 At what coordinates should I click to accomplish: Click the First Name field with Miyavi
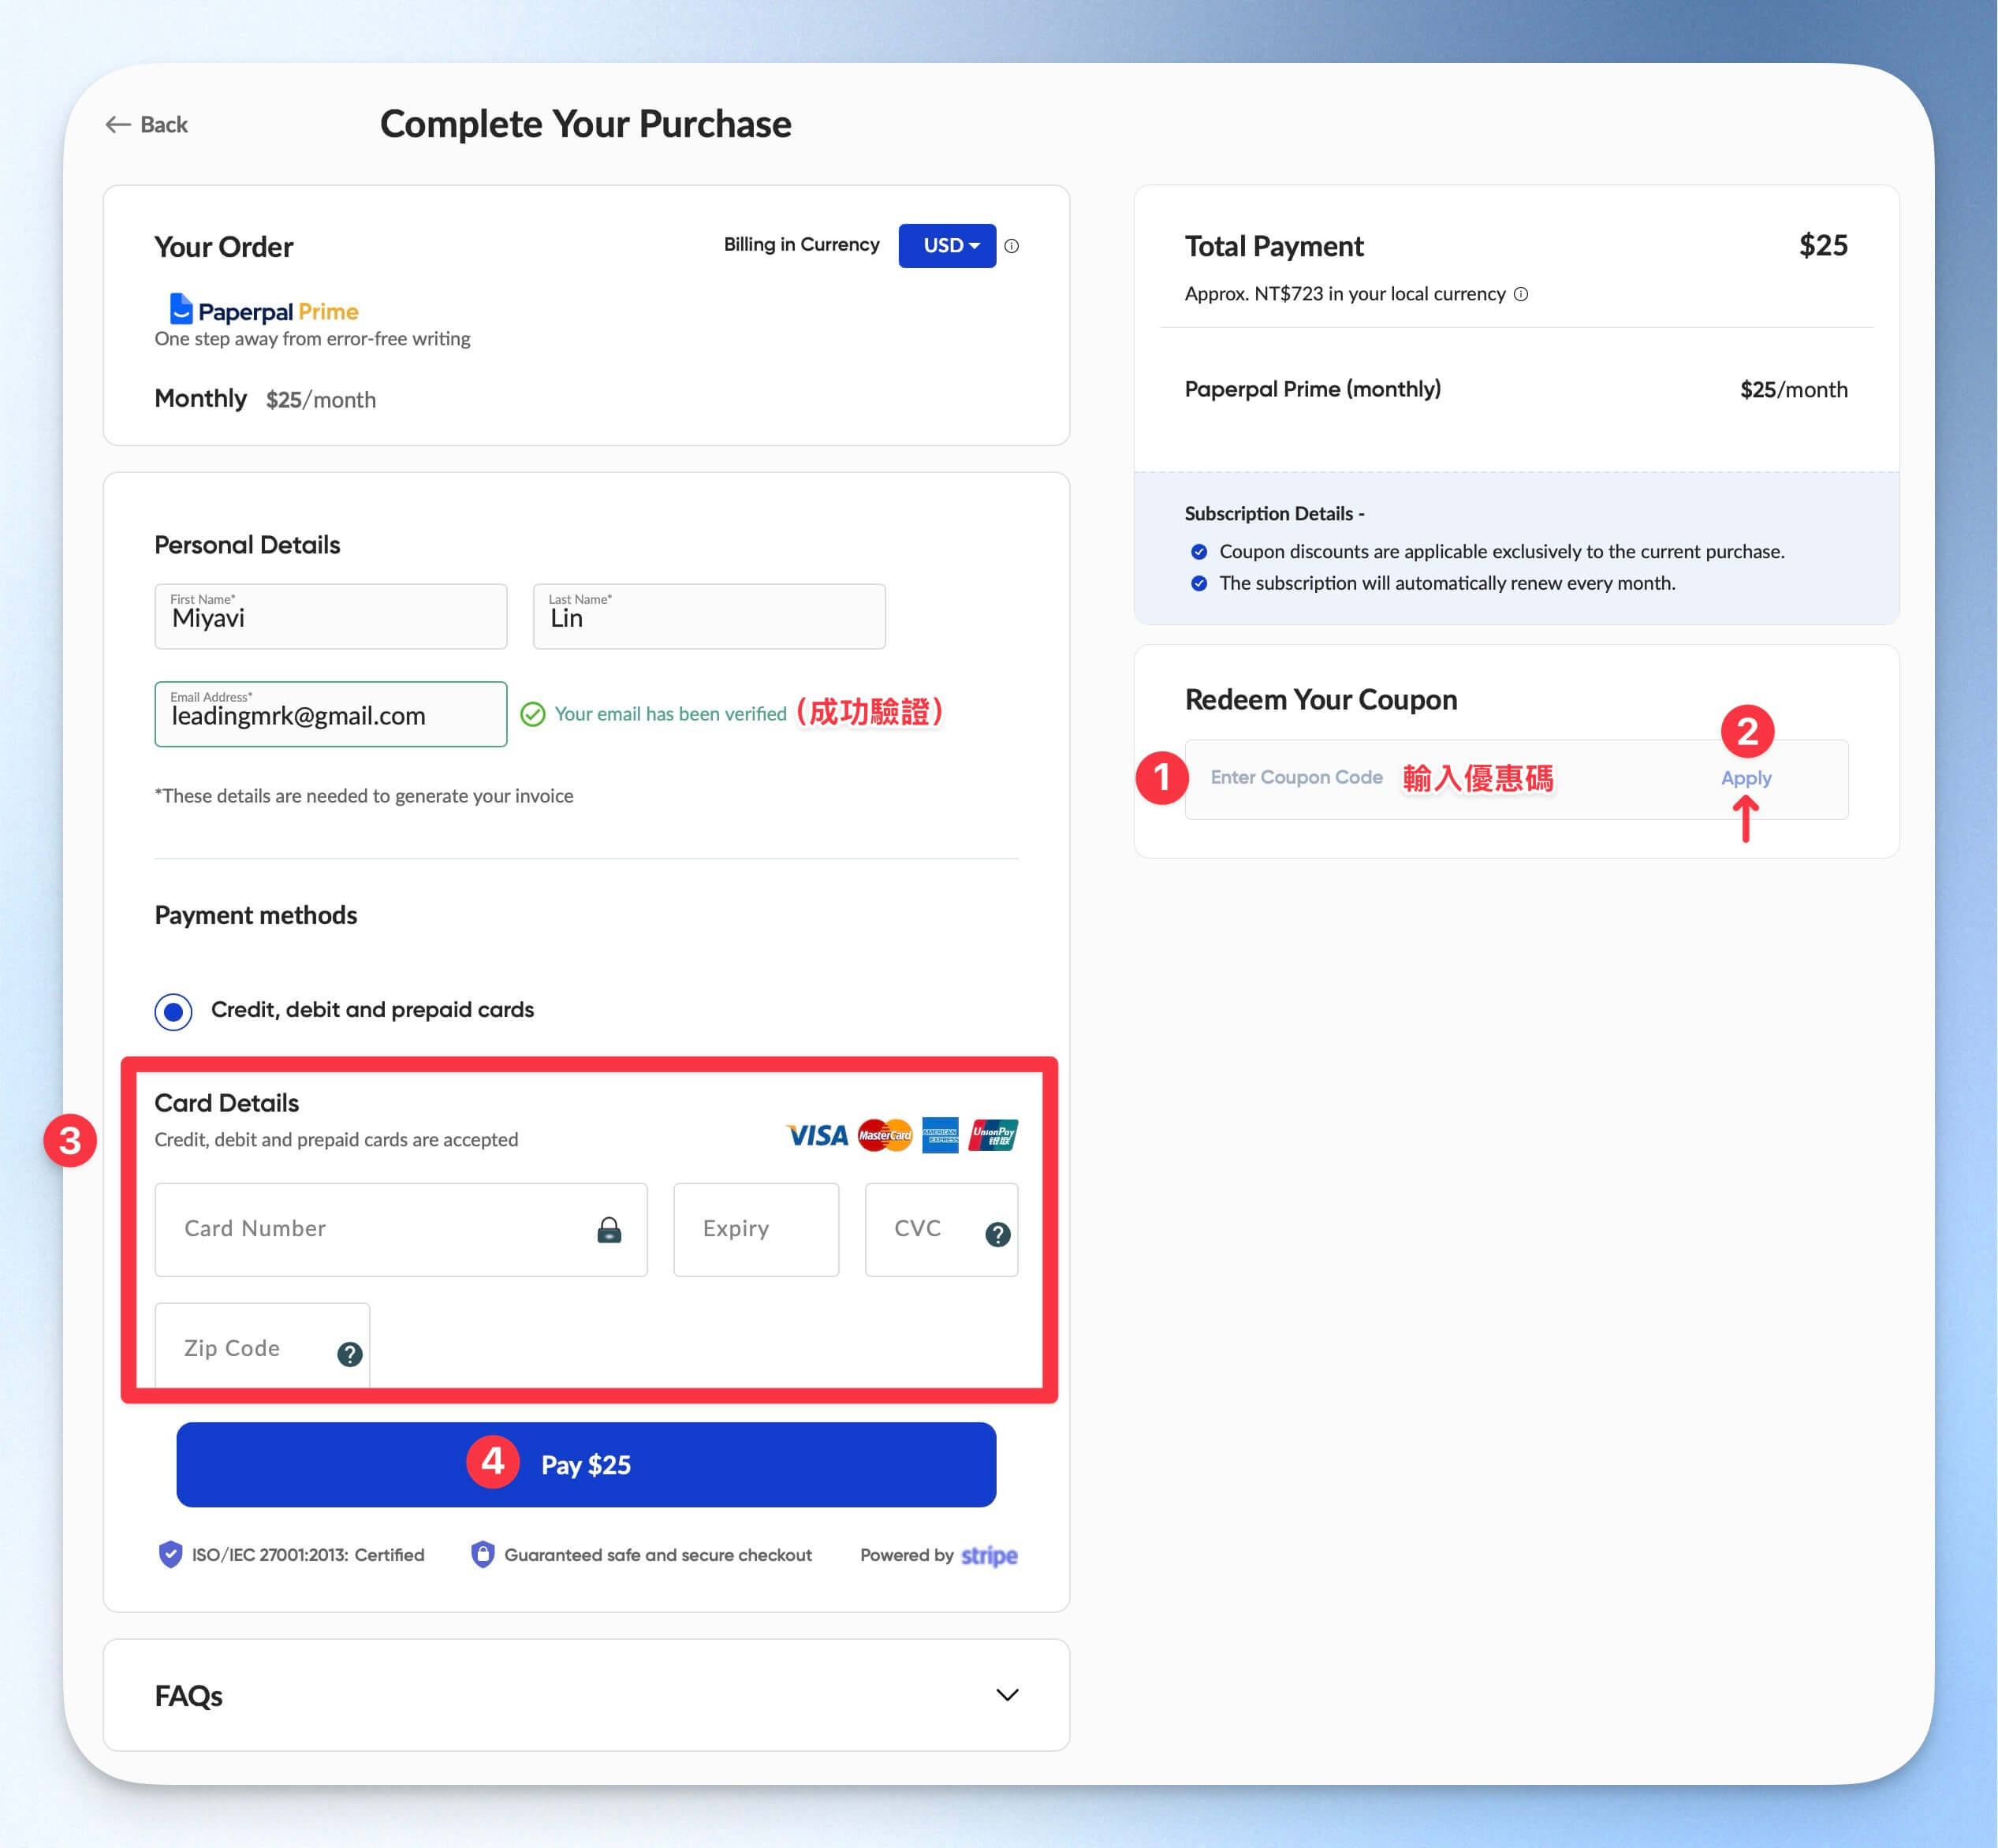[x=331, y=616]
